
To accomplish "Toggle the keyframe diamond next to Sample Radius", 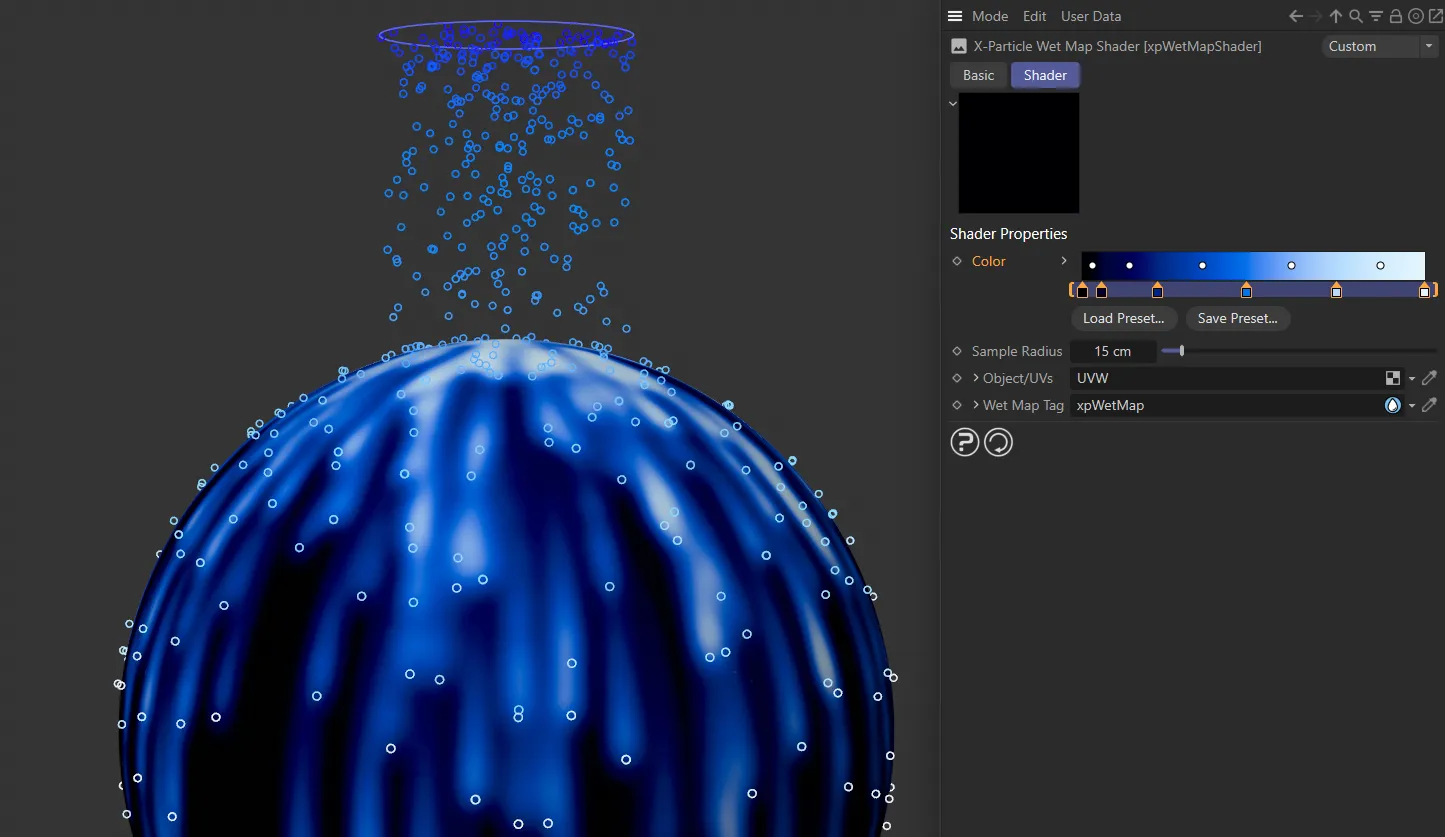I will [956, 351].
